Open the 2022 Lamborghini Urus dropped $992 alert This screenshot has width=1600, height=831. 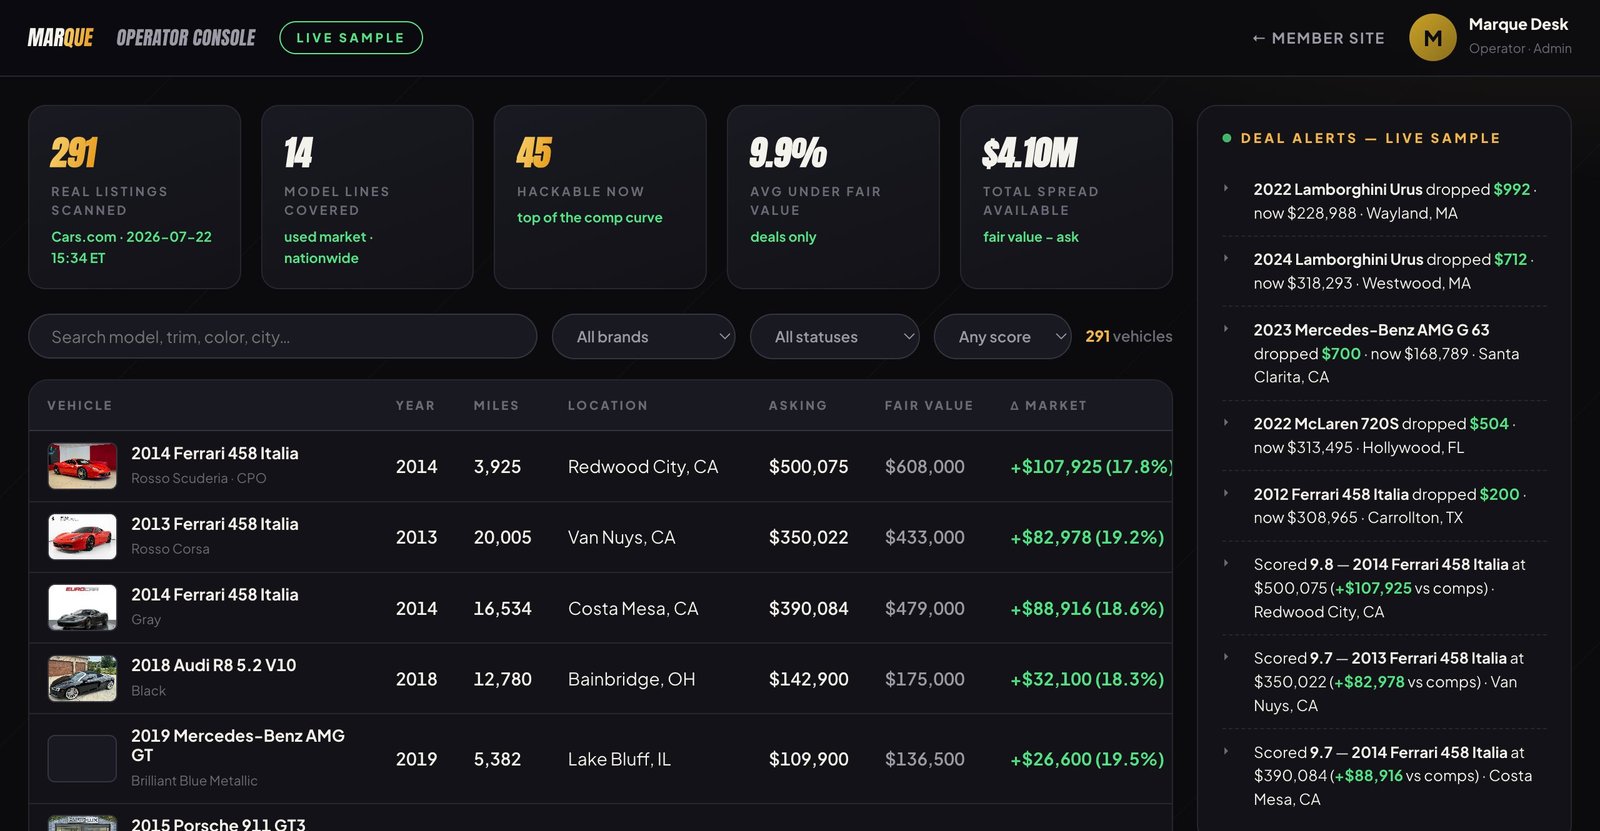[x=1385, y=201]
